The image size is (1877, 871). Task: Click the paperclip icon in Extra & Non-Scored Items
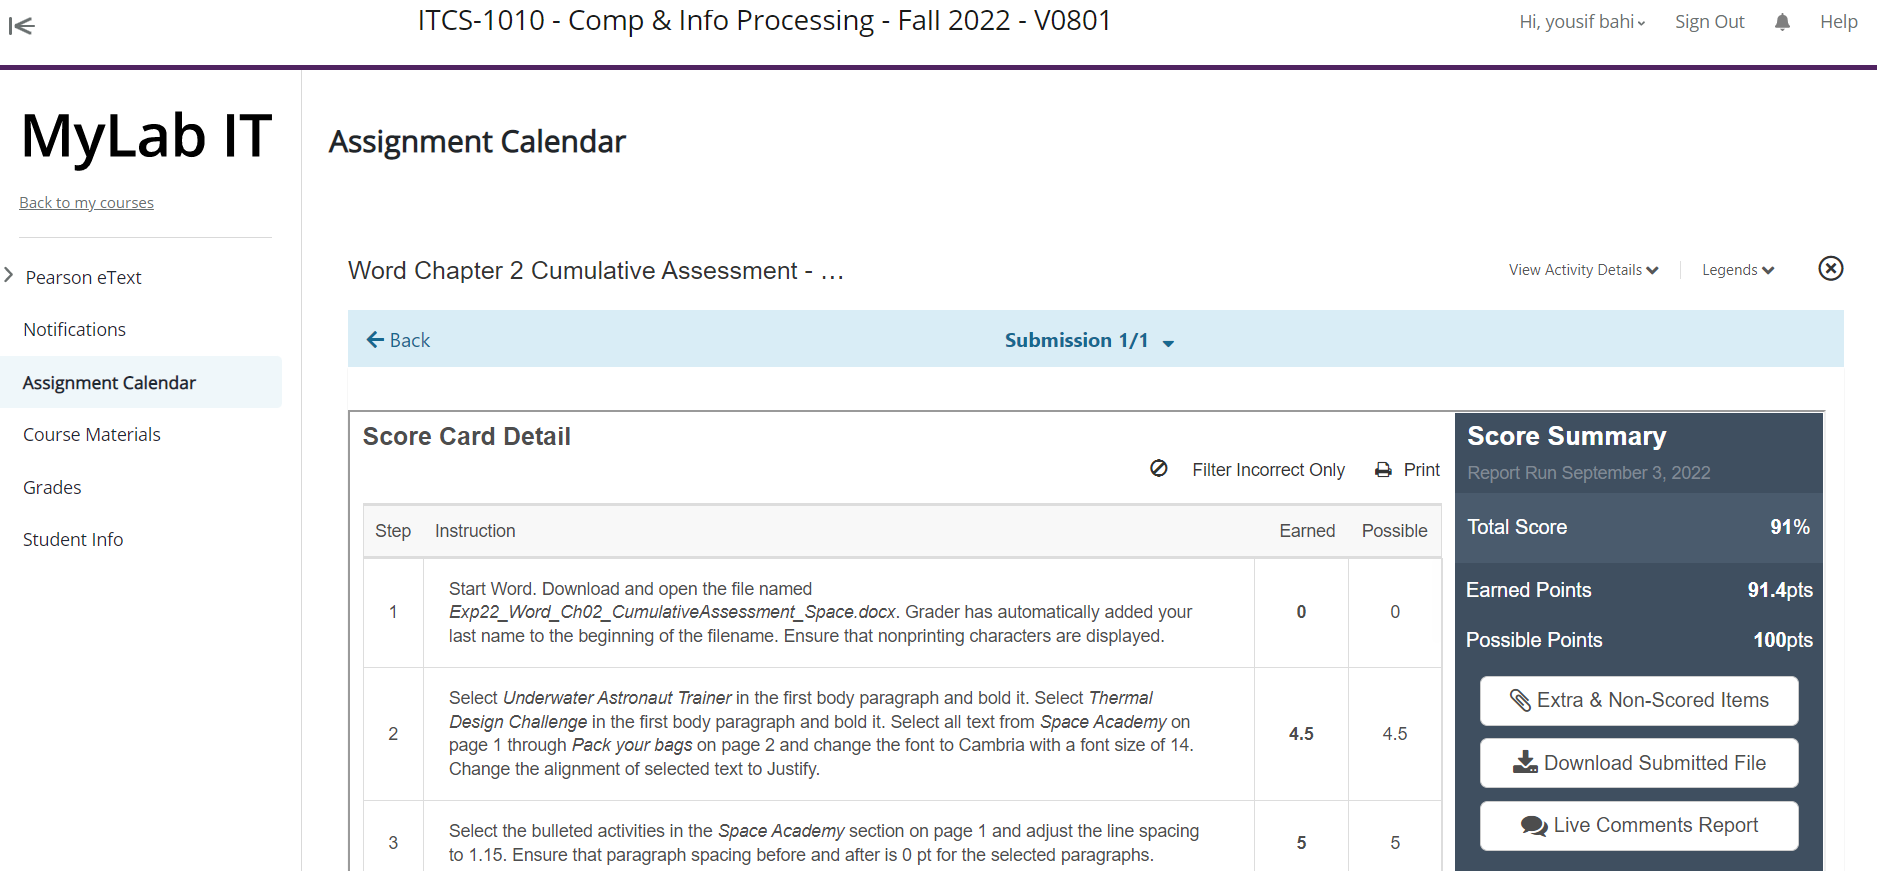1520,700
